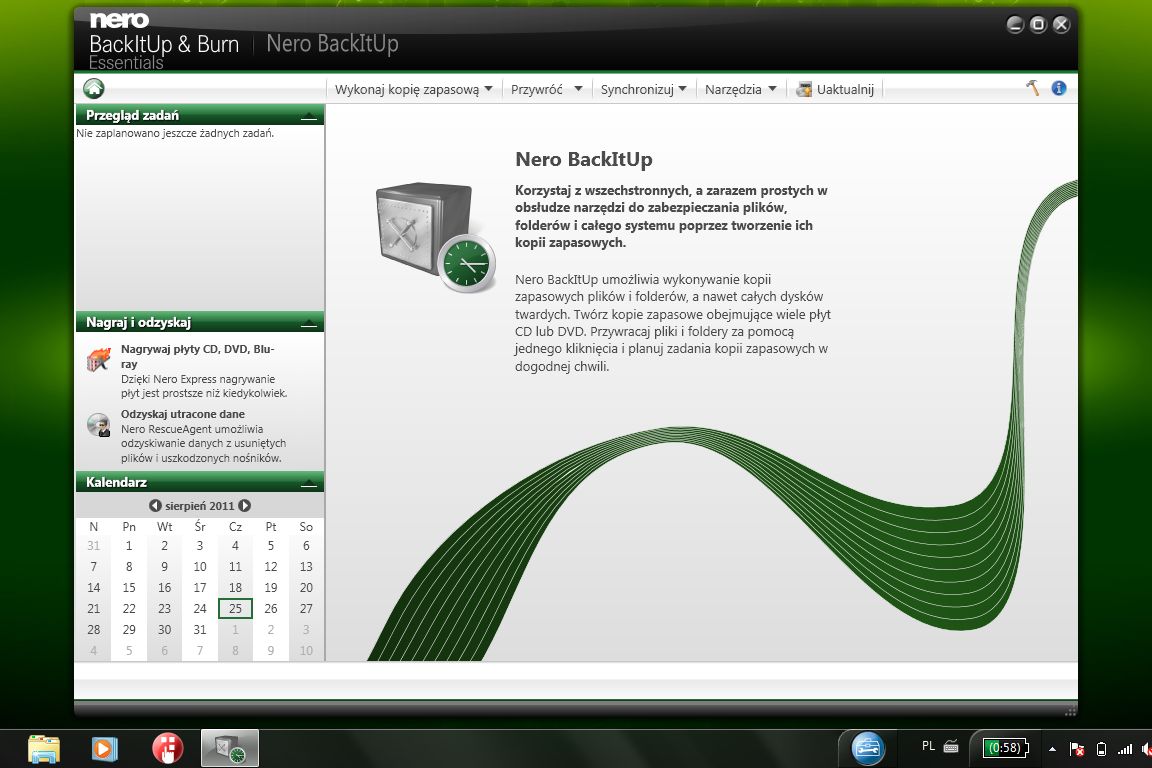Go to next month in calendar
The image size is (1152, 768).
point(245,506)
